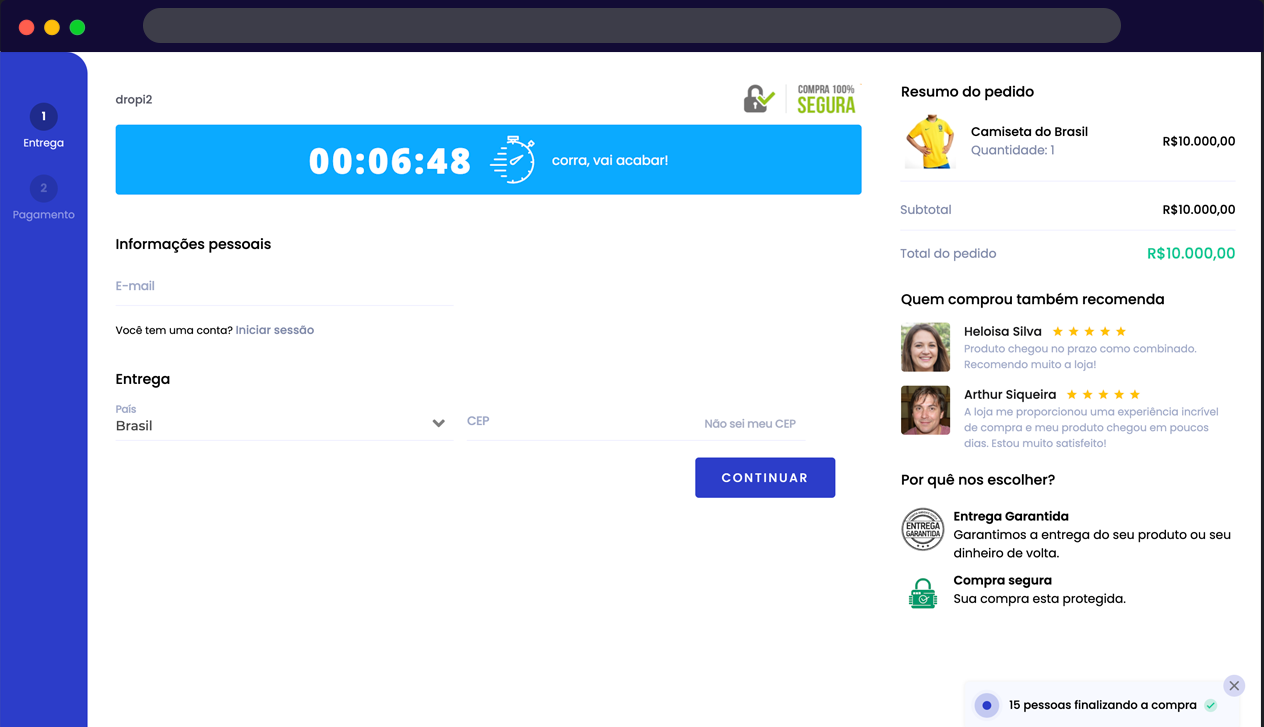1264x727 pixels.
Task: Click the Não sei meu CEP link
Action: (750, 424)
